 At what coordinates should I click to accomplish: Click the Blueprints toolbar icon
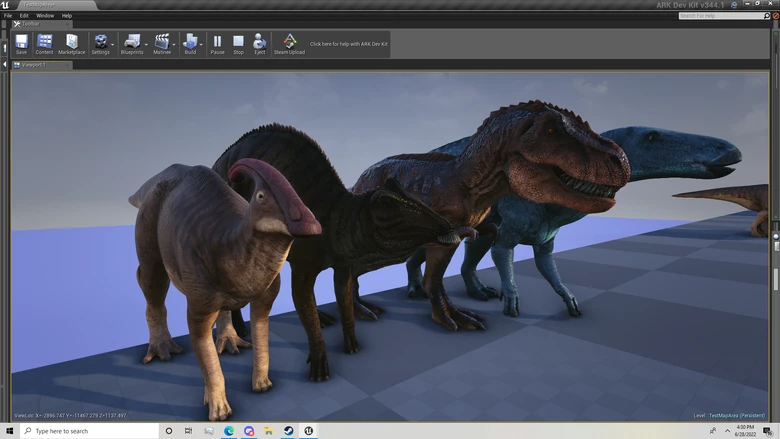click(131, 43)
